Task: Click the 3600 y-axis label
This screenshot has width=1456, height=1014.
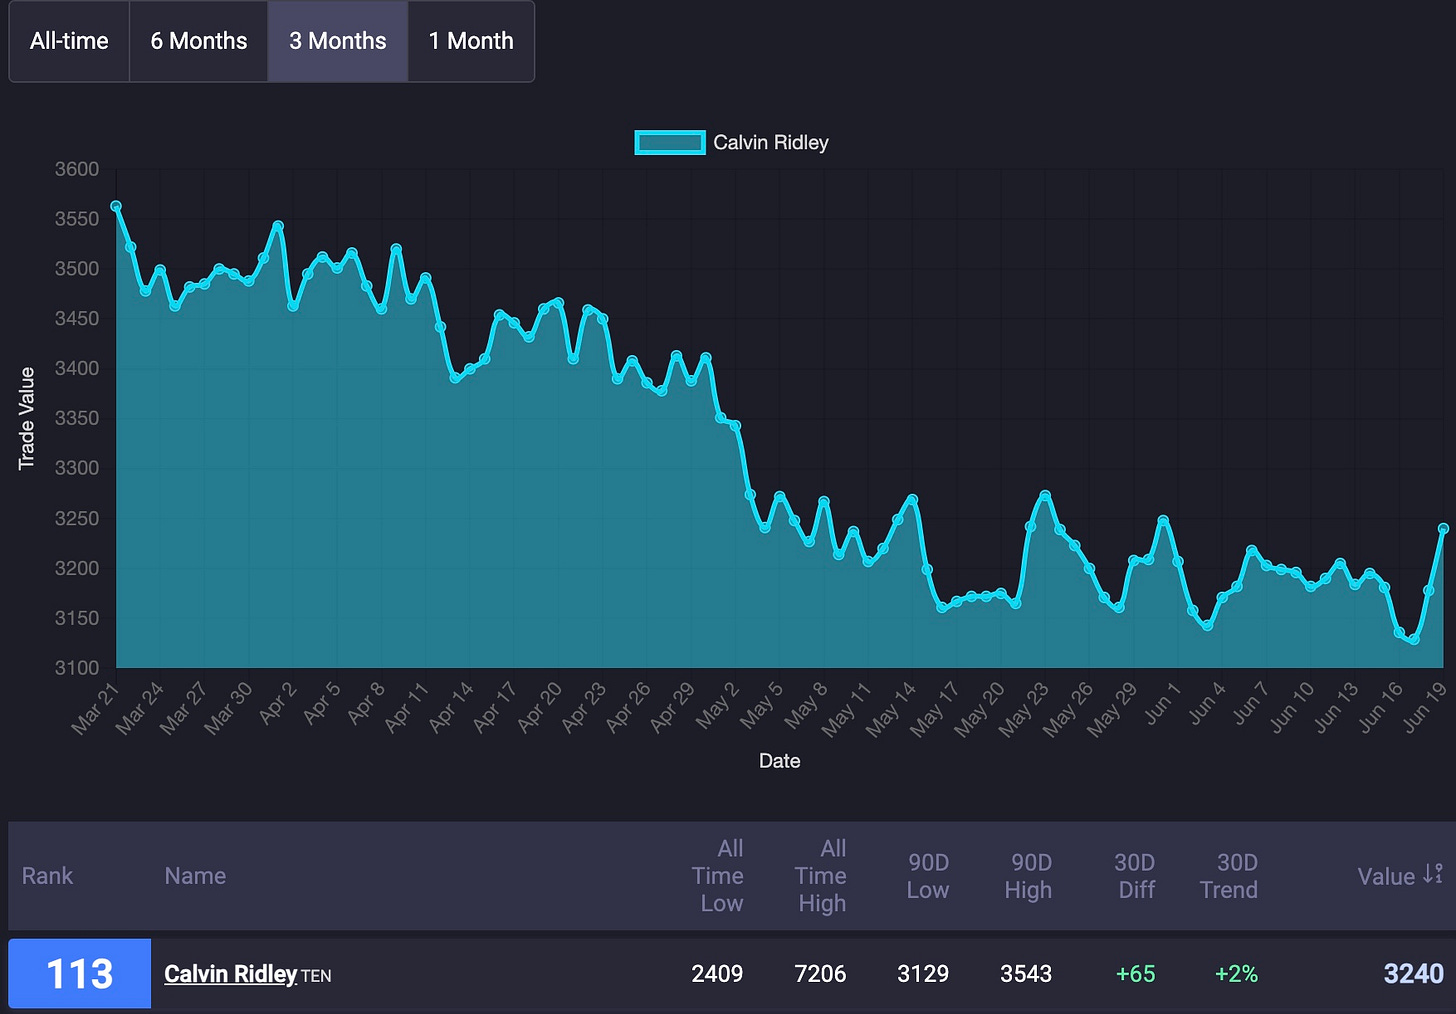Action: (x=77, y=169)
